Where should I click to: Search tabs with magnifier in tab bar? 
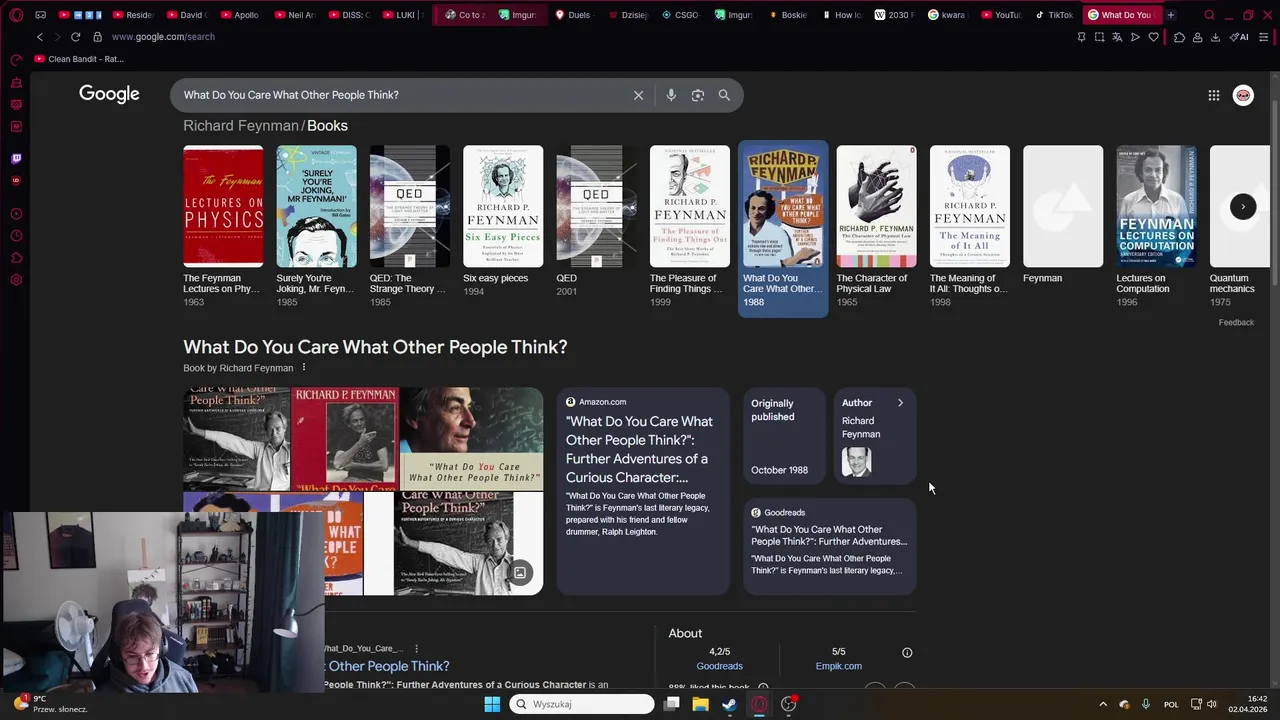pos(1209,15)
